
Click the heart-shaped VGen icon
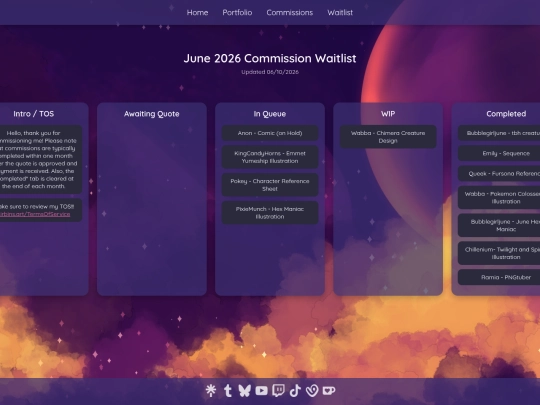click(x=312, y=391)
